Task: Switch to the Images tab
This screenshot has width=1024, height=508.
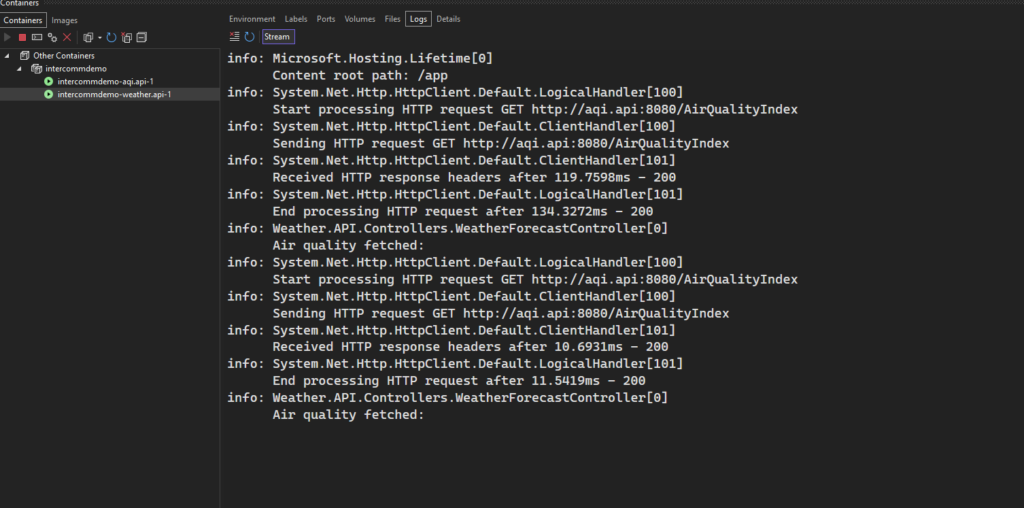Action: (64, 20)
